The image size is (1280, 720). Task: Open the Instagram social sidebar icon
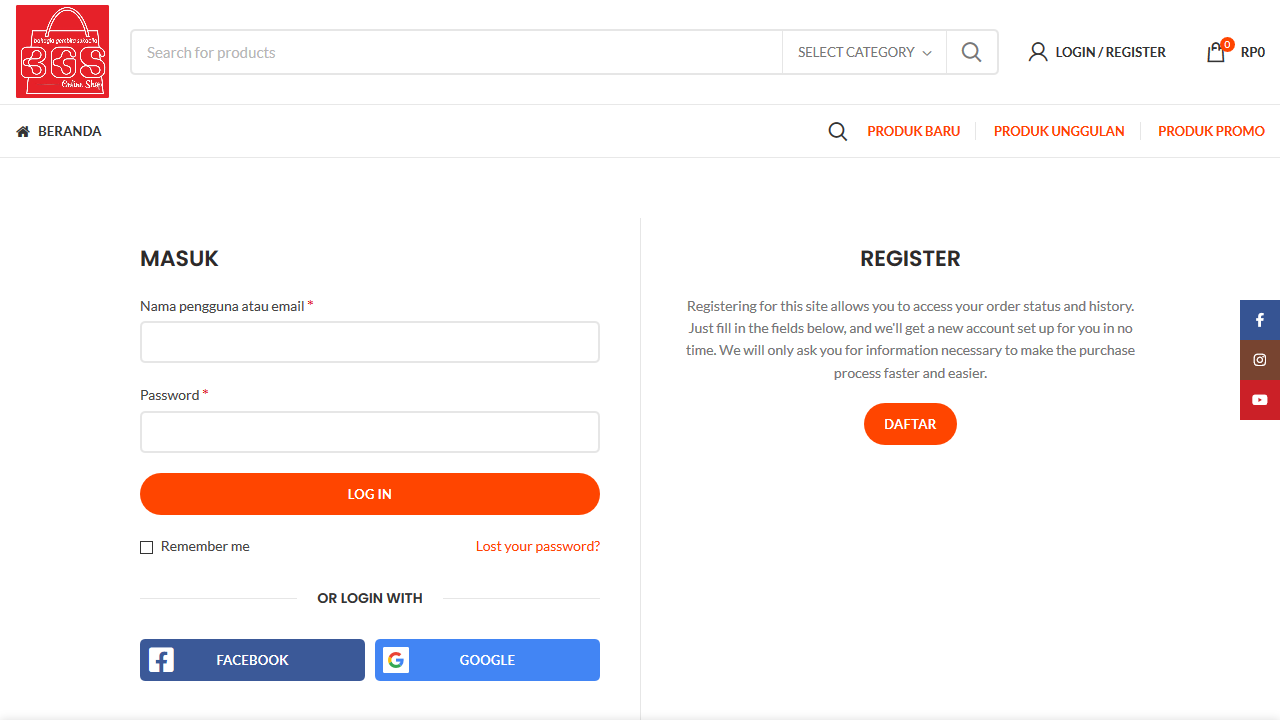tap(1260, 360)
